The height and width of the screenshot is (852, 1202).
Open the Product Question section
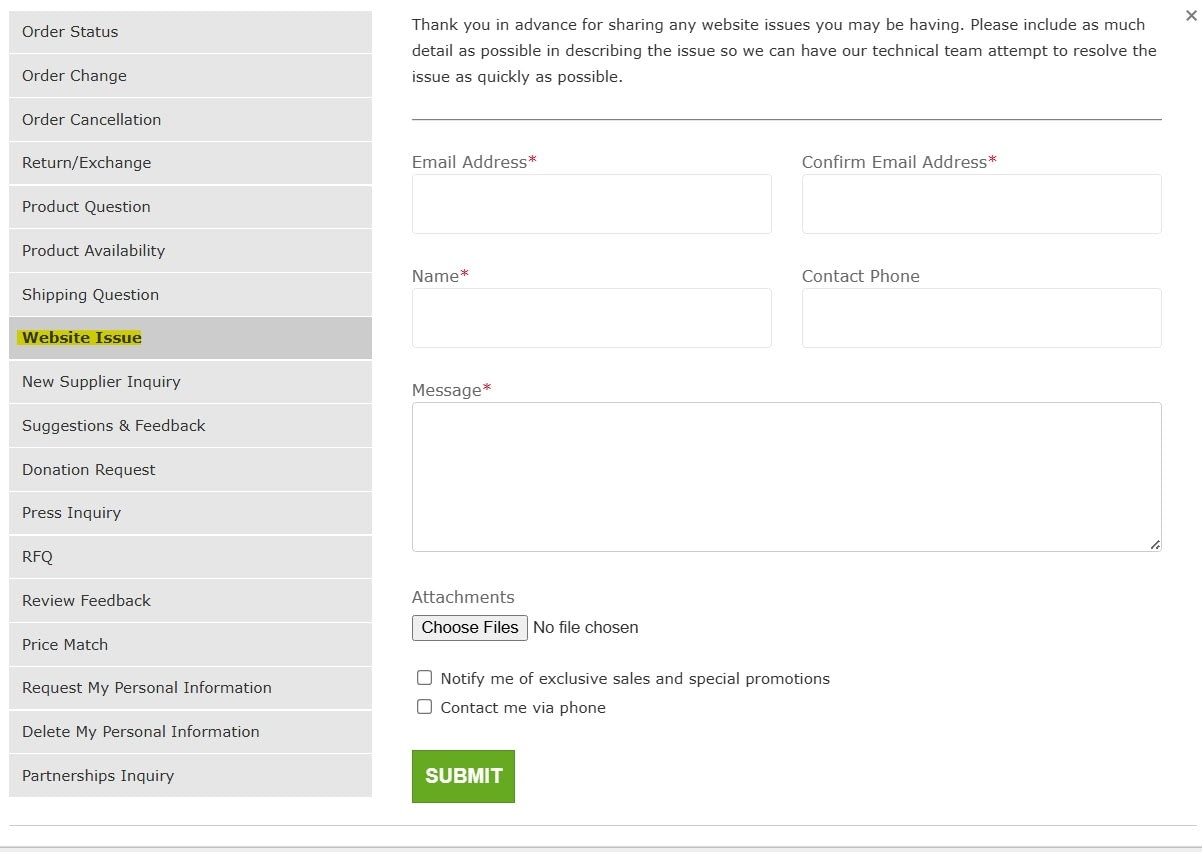click(x=190, y=207)
